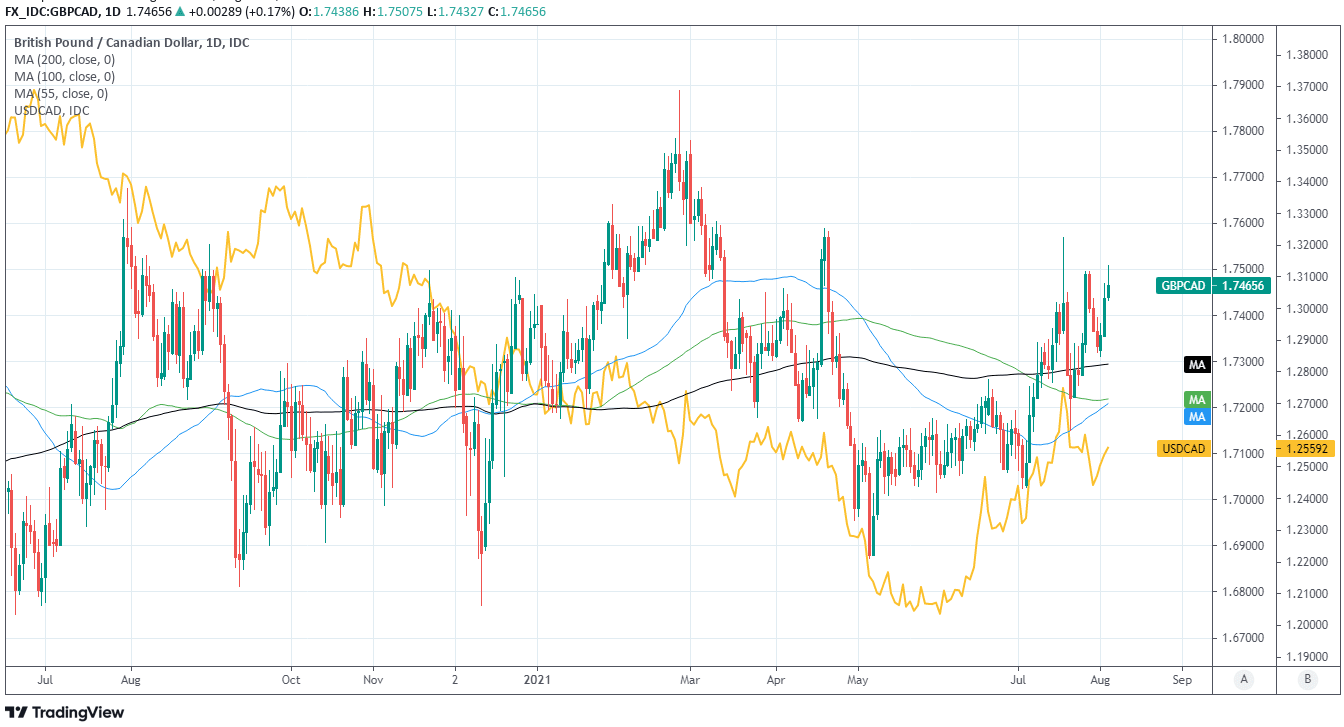Select the MA (200, close, 0) legend
The height and width of the screenshot is (727, 1344).
click(x=64, y=59)
